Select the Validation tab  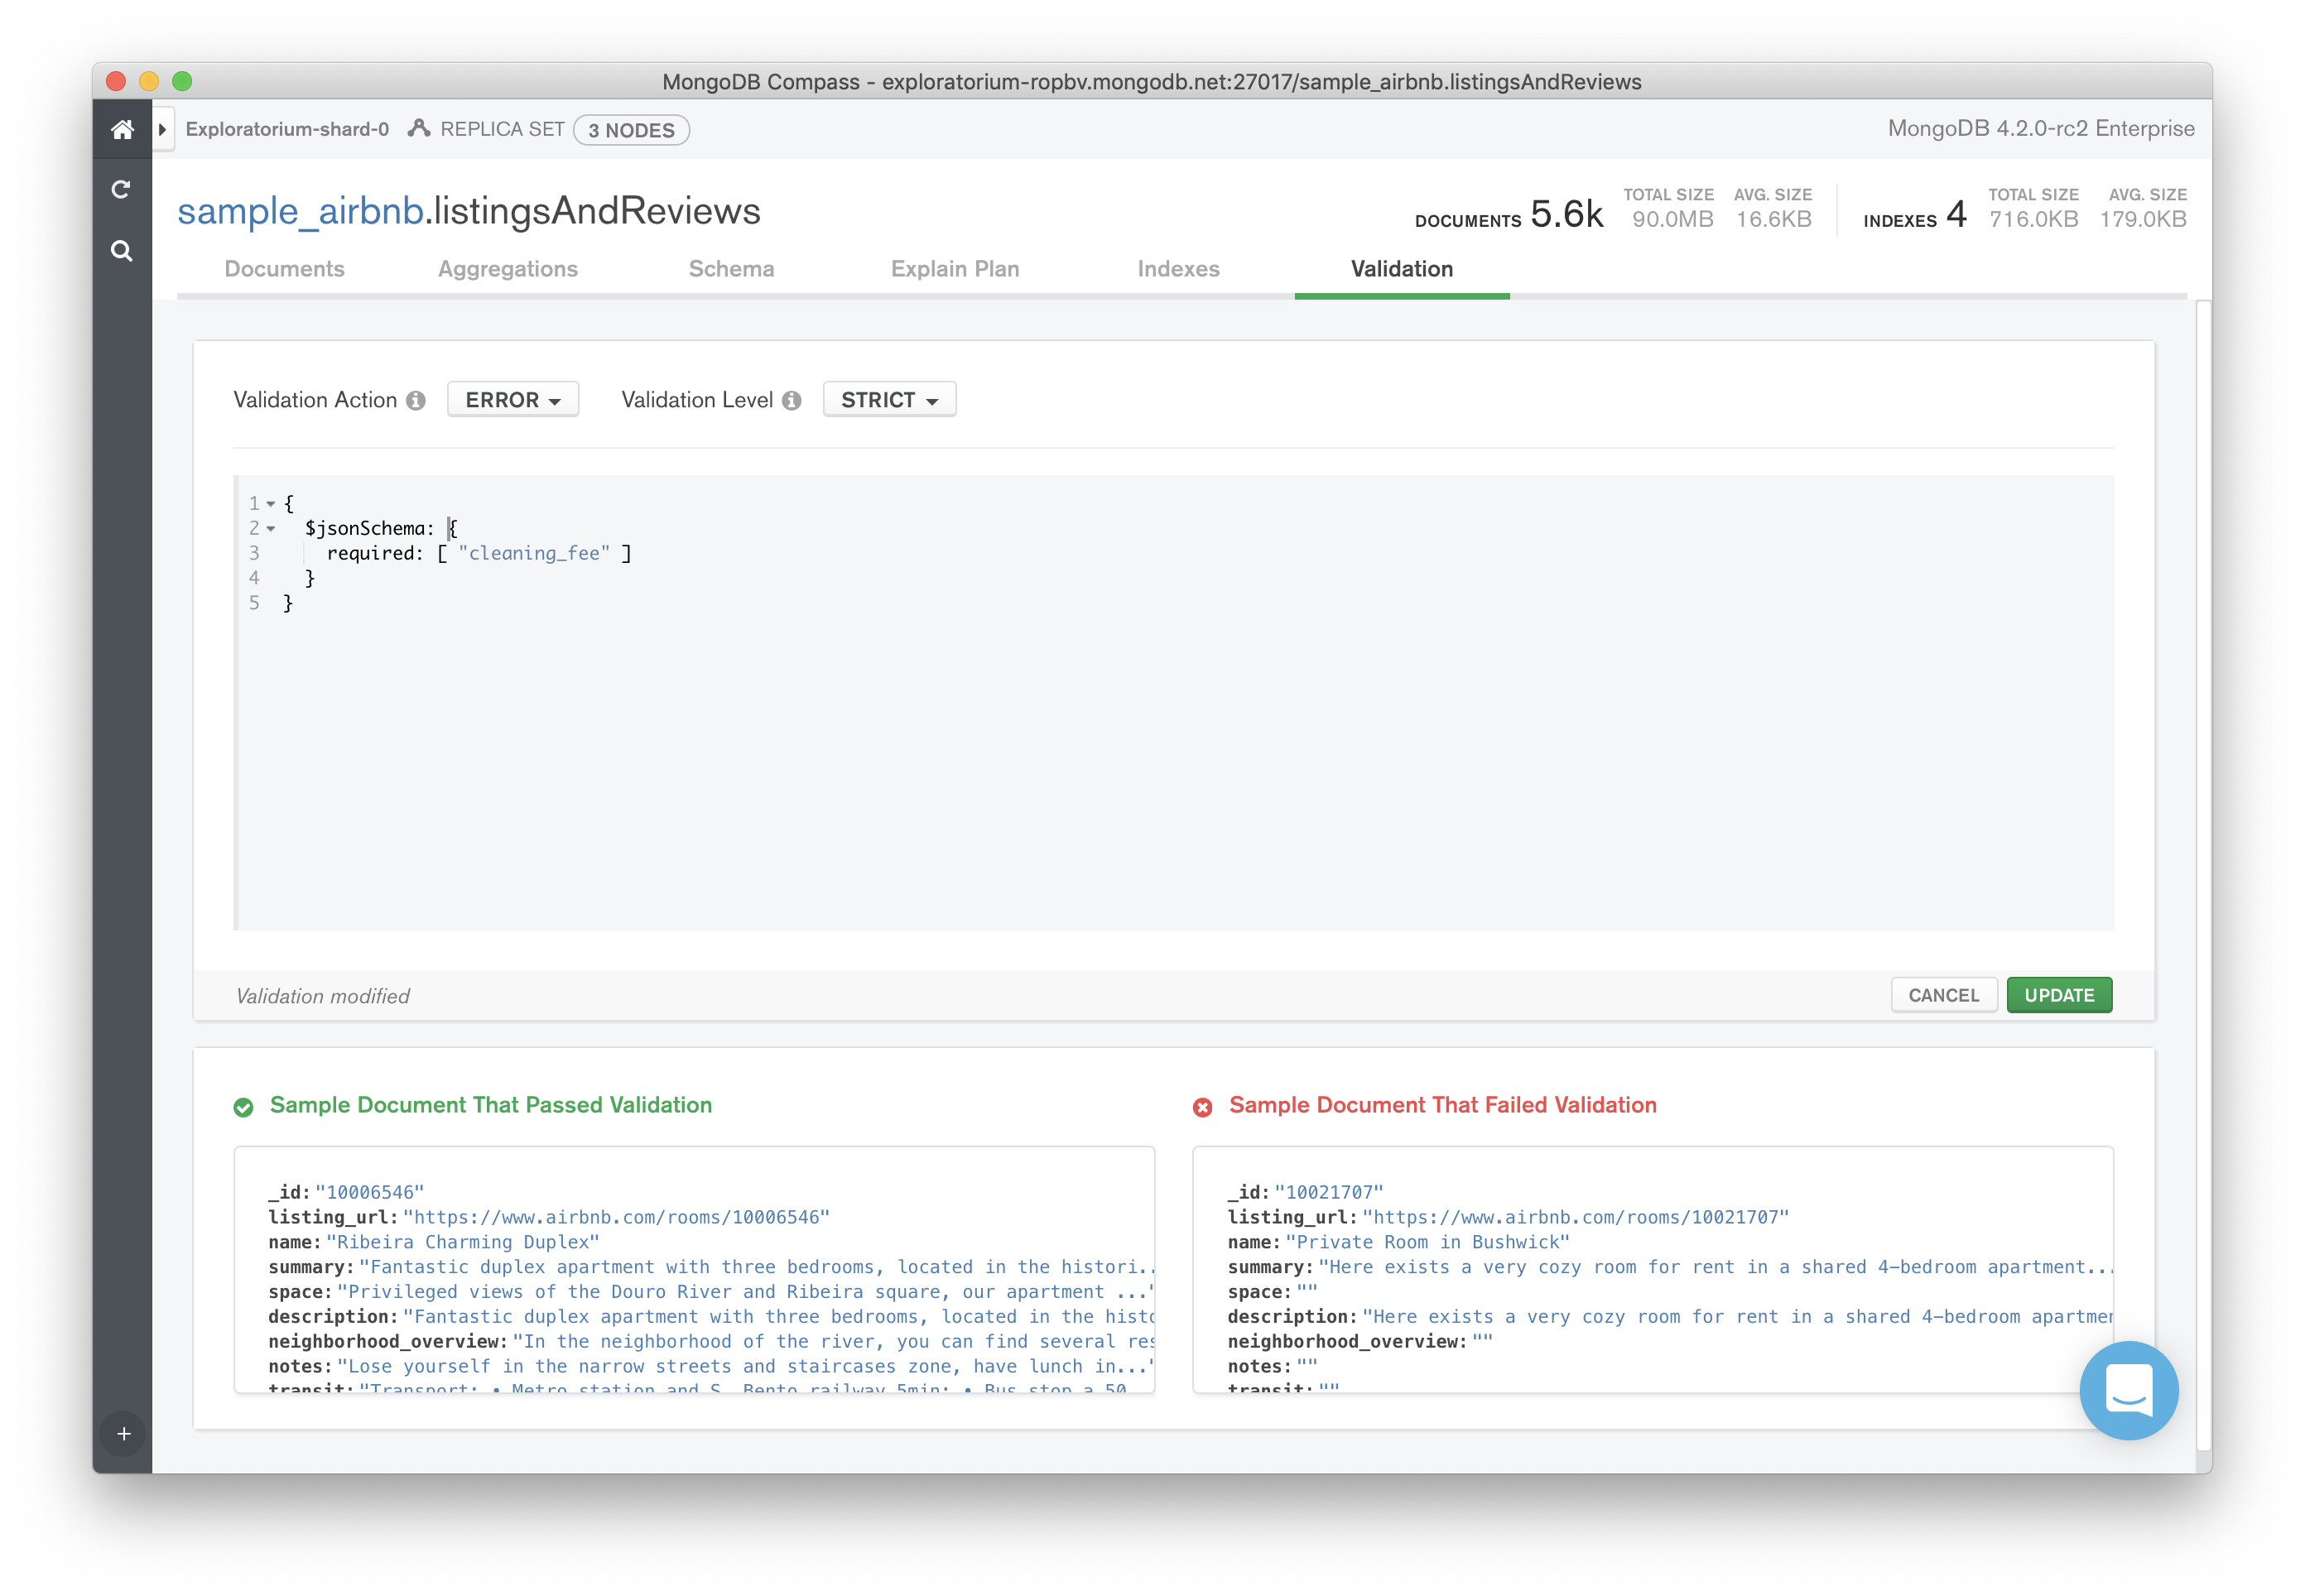1401,269
